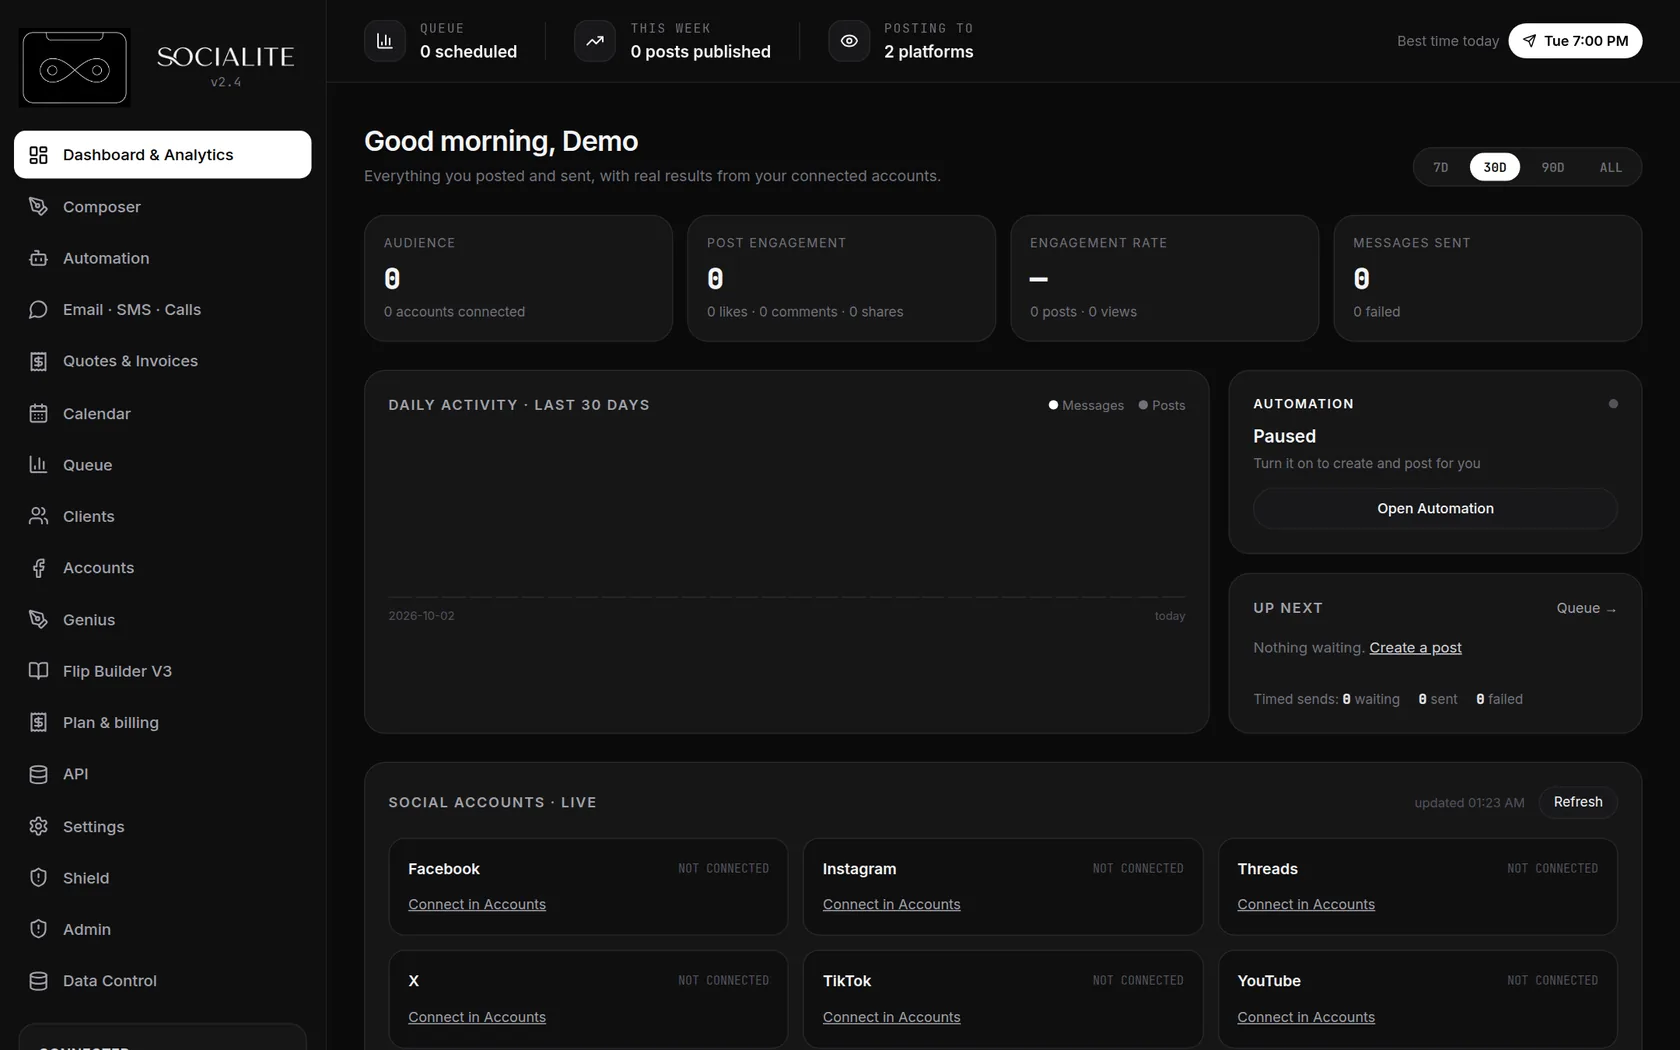Click the Data Control database icon
The image size is (1680, 1050).
(38, 981)
